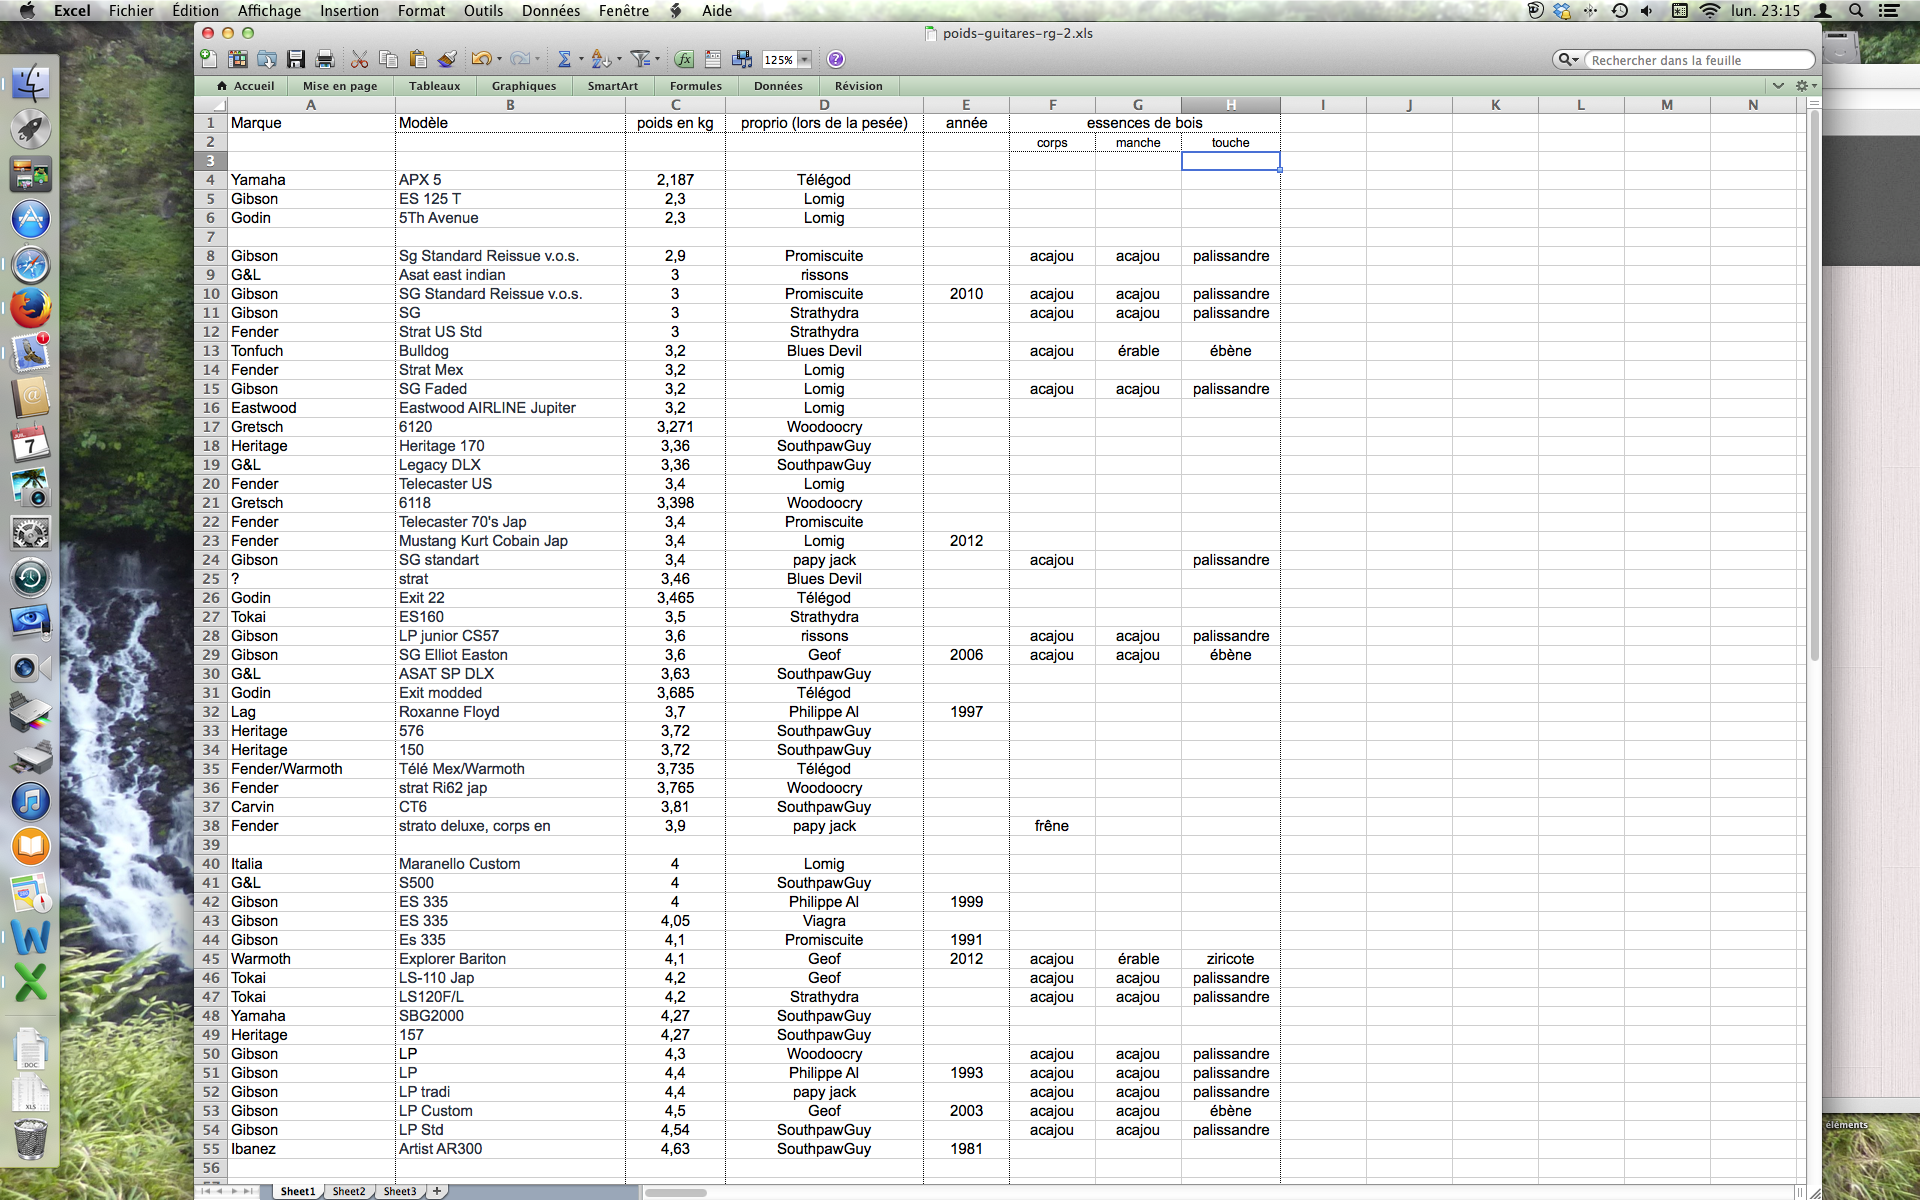Open the Media Browser icon

tap(742, 59)
